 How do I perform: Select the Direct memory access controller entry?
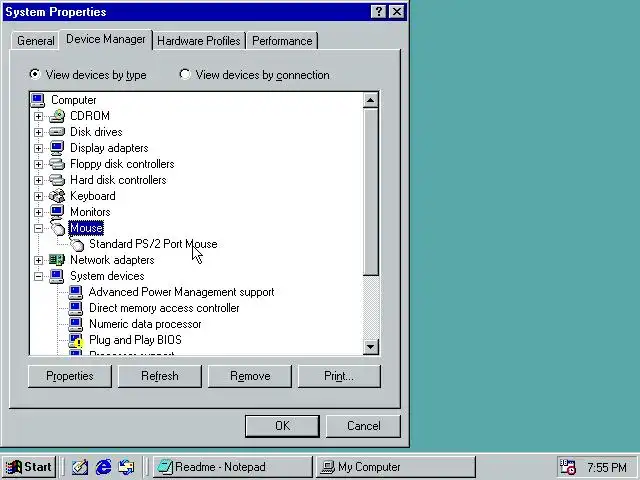point(164,308)
